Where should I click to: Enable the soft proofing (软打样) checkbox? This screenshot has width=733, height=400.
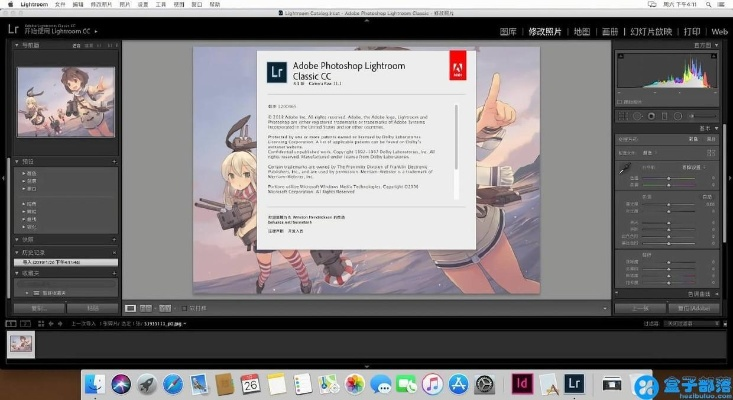point(183,308)
